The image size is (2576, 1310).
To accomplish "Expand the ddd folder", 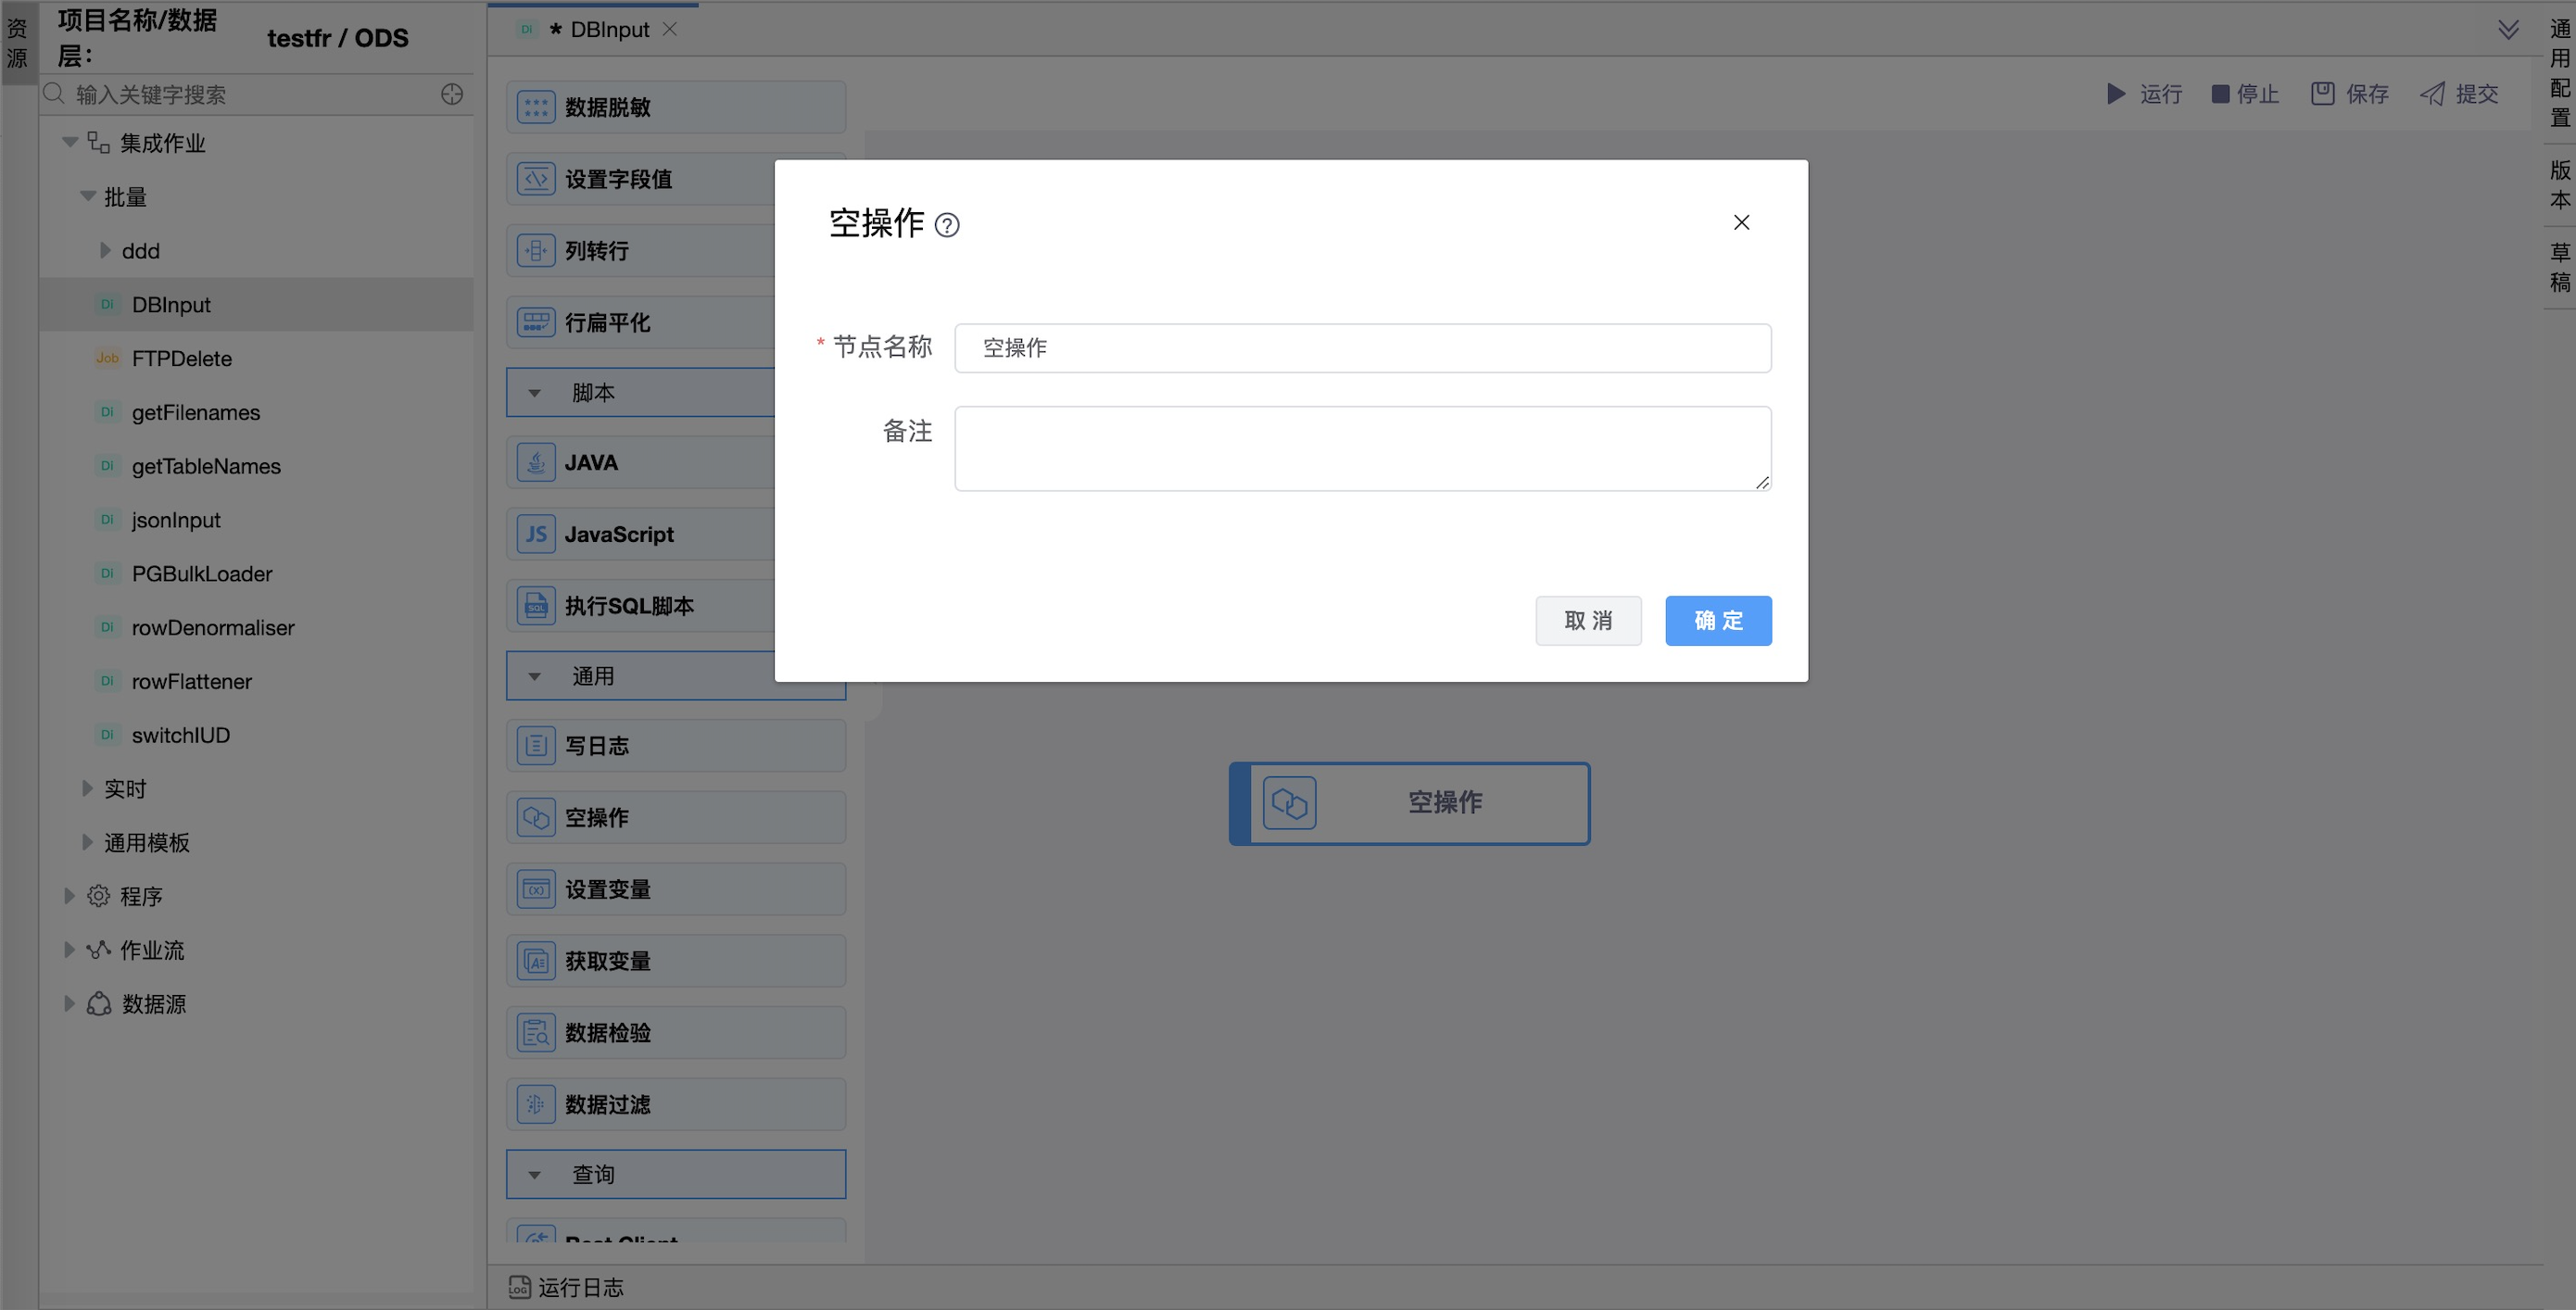I will (x=105, y=251).
